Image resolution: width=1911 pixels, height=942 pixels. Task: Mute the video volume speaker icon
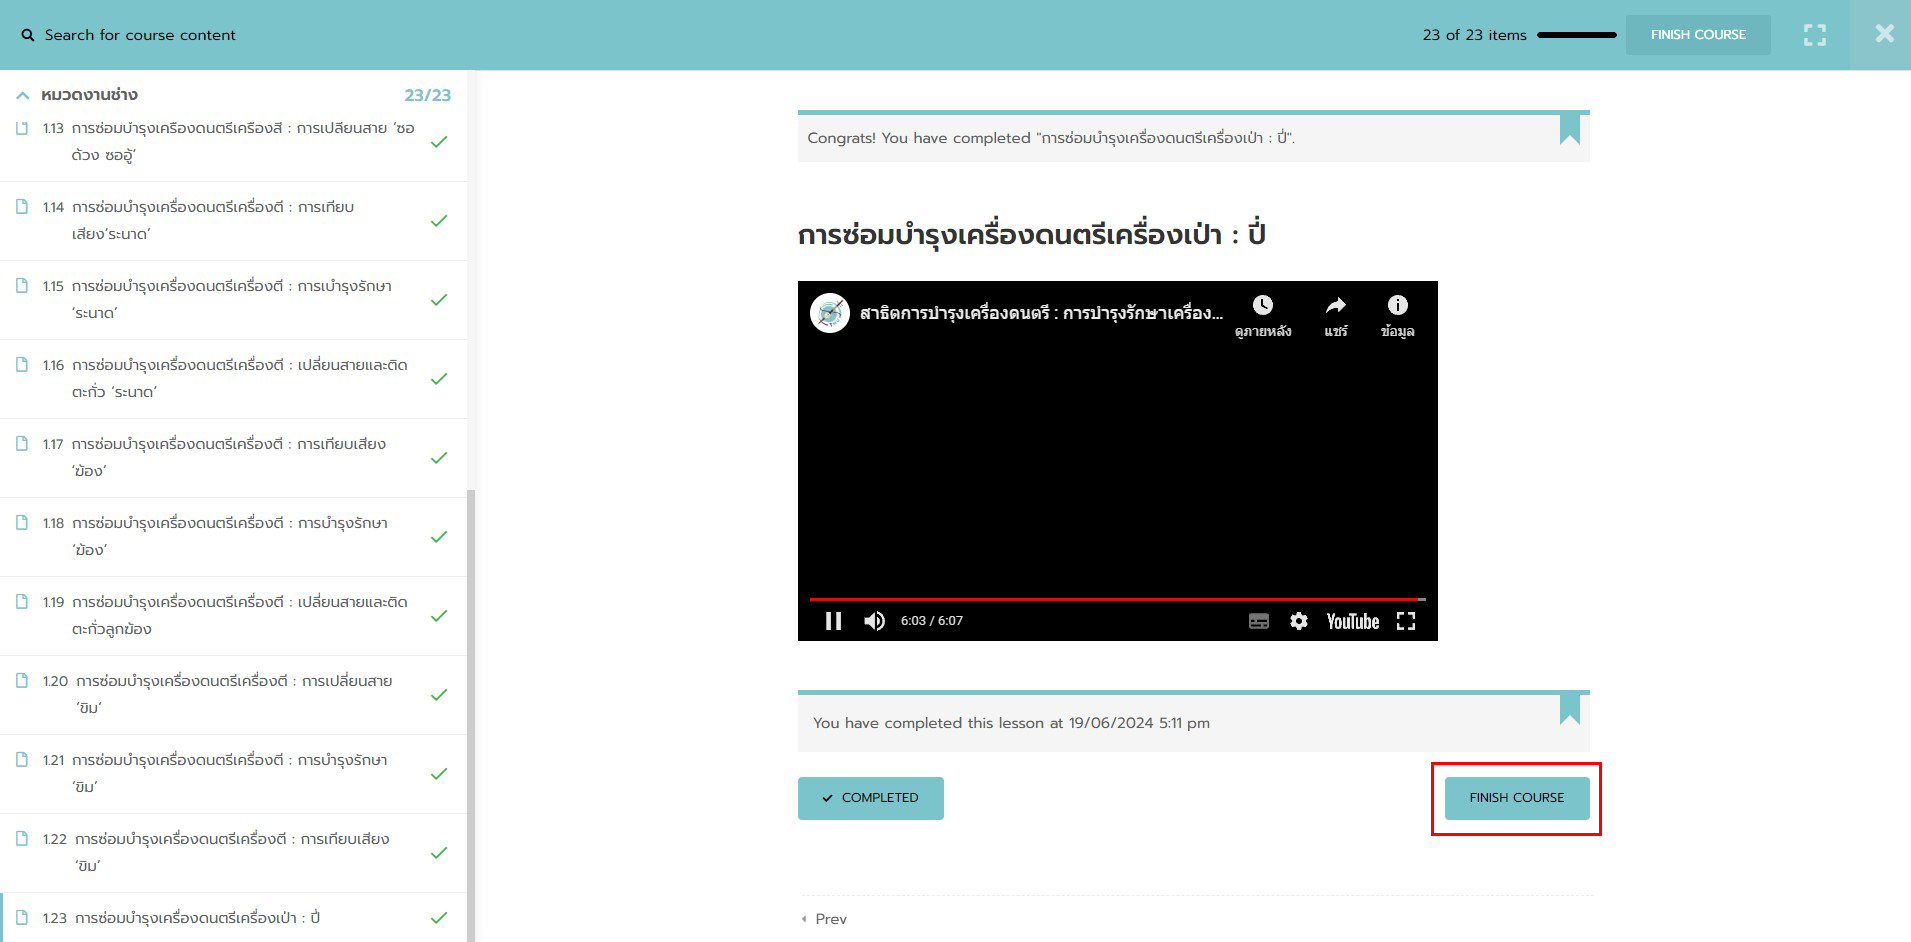coord(875,621)
